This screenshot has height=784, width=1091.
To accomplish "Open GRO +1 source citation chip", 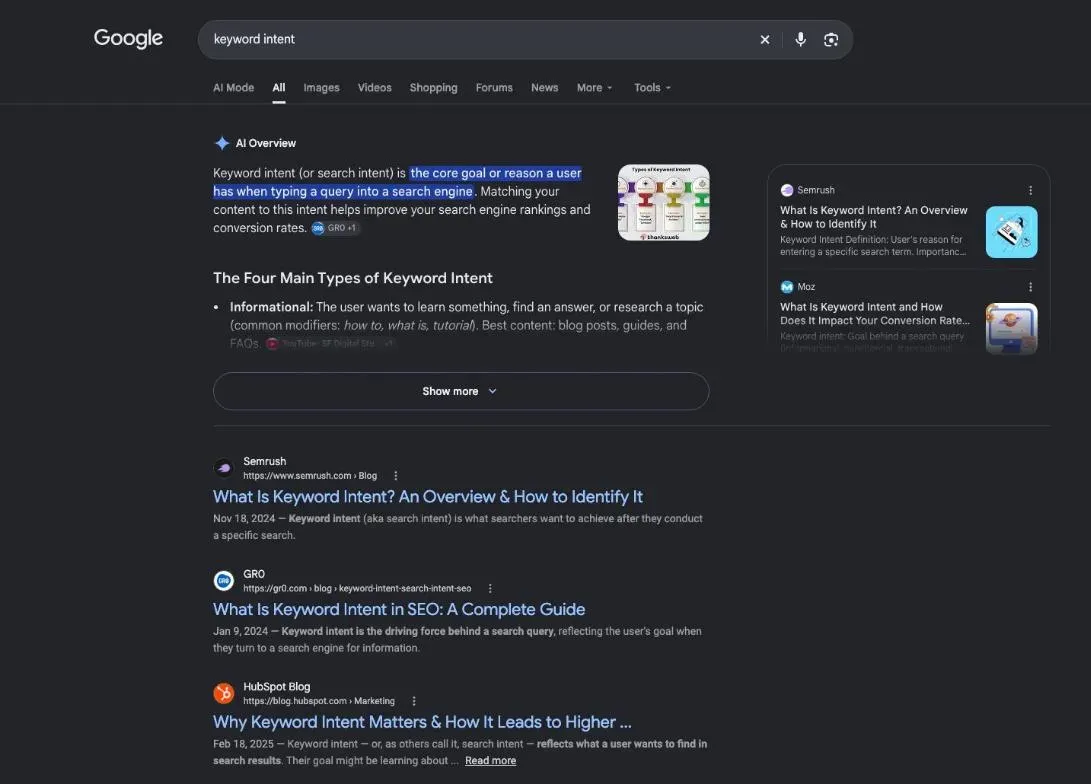I will coord(335,228).
